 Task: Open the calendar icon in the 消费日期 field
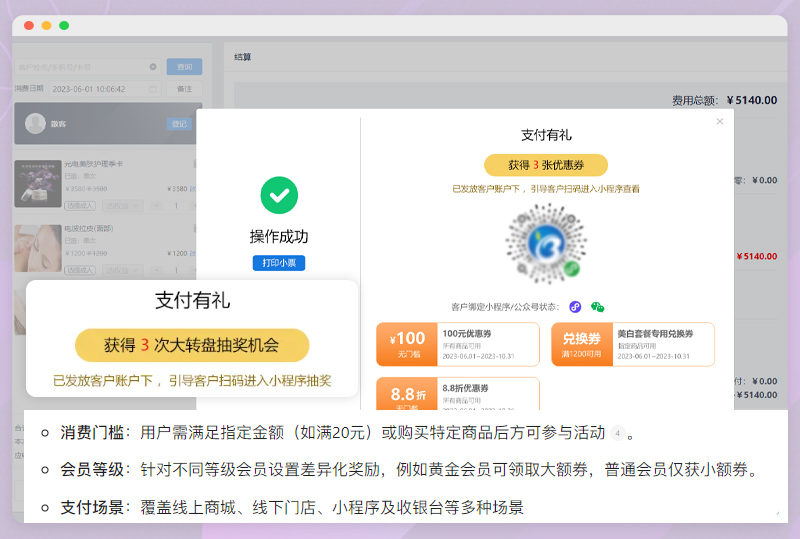153,89
